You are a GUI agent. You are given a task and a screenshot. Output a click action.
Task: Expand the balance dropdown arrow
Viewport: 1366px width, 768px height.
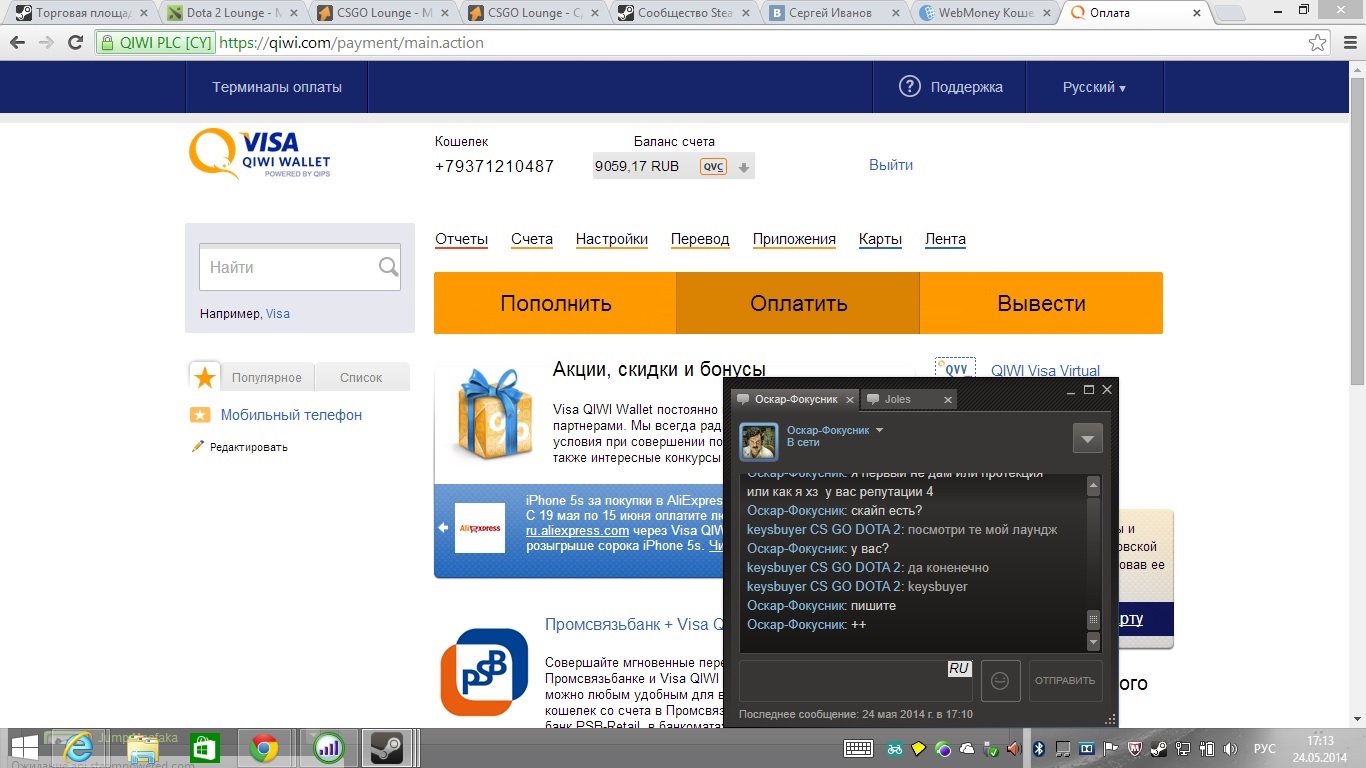(x=743, y=167)
